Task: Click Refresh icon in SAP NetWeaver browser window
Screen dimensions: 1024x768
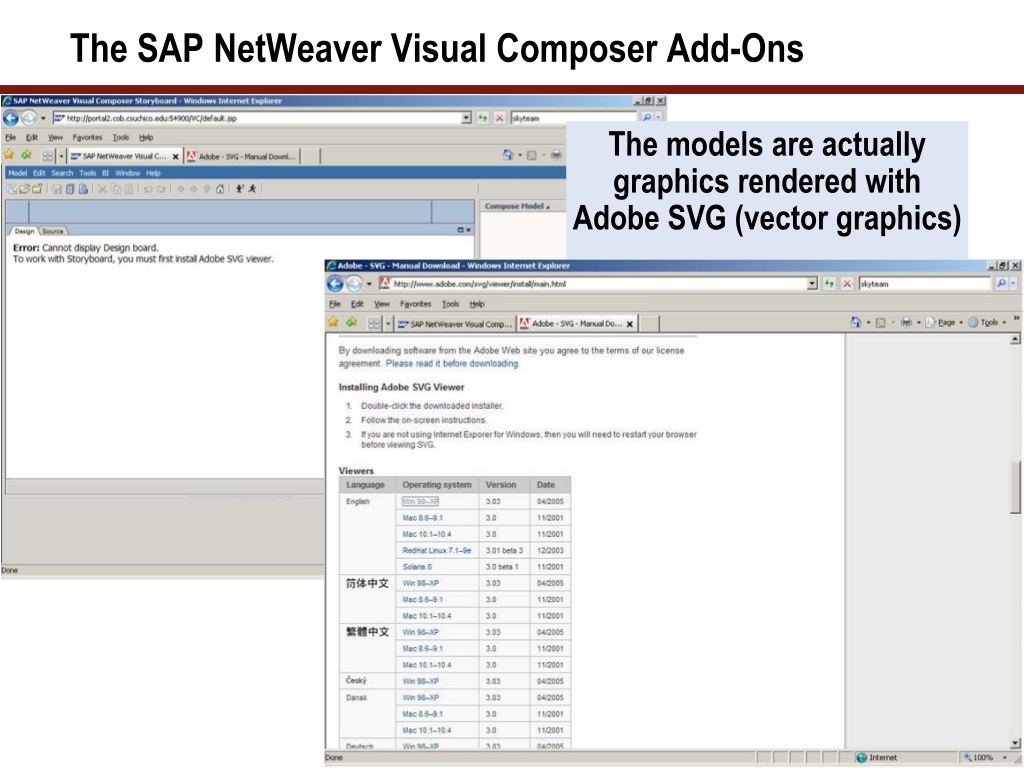Action: [483, 118]
